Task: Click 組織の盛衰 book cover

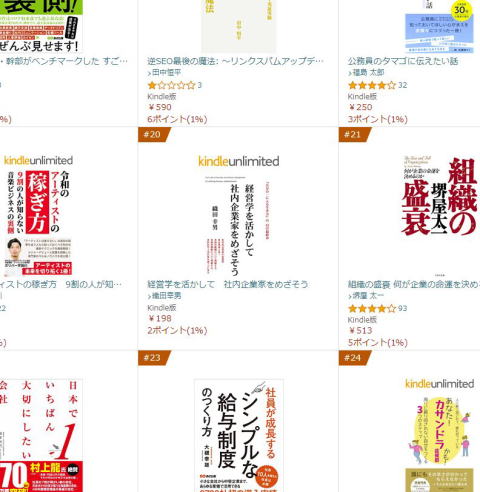Action: pyautogui.click(x=439, y=196)
